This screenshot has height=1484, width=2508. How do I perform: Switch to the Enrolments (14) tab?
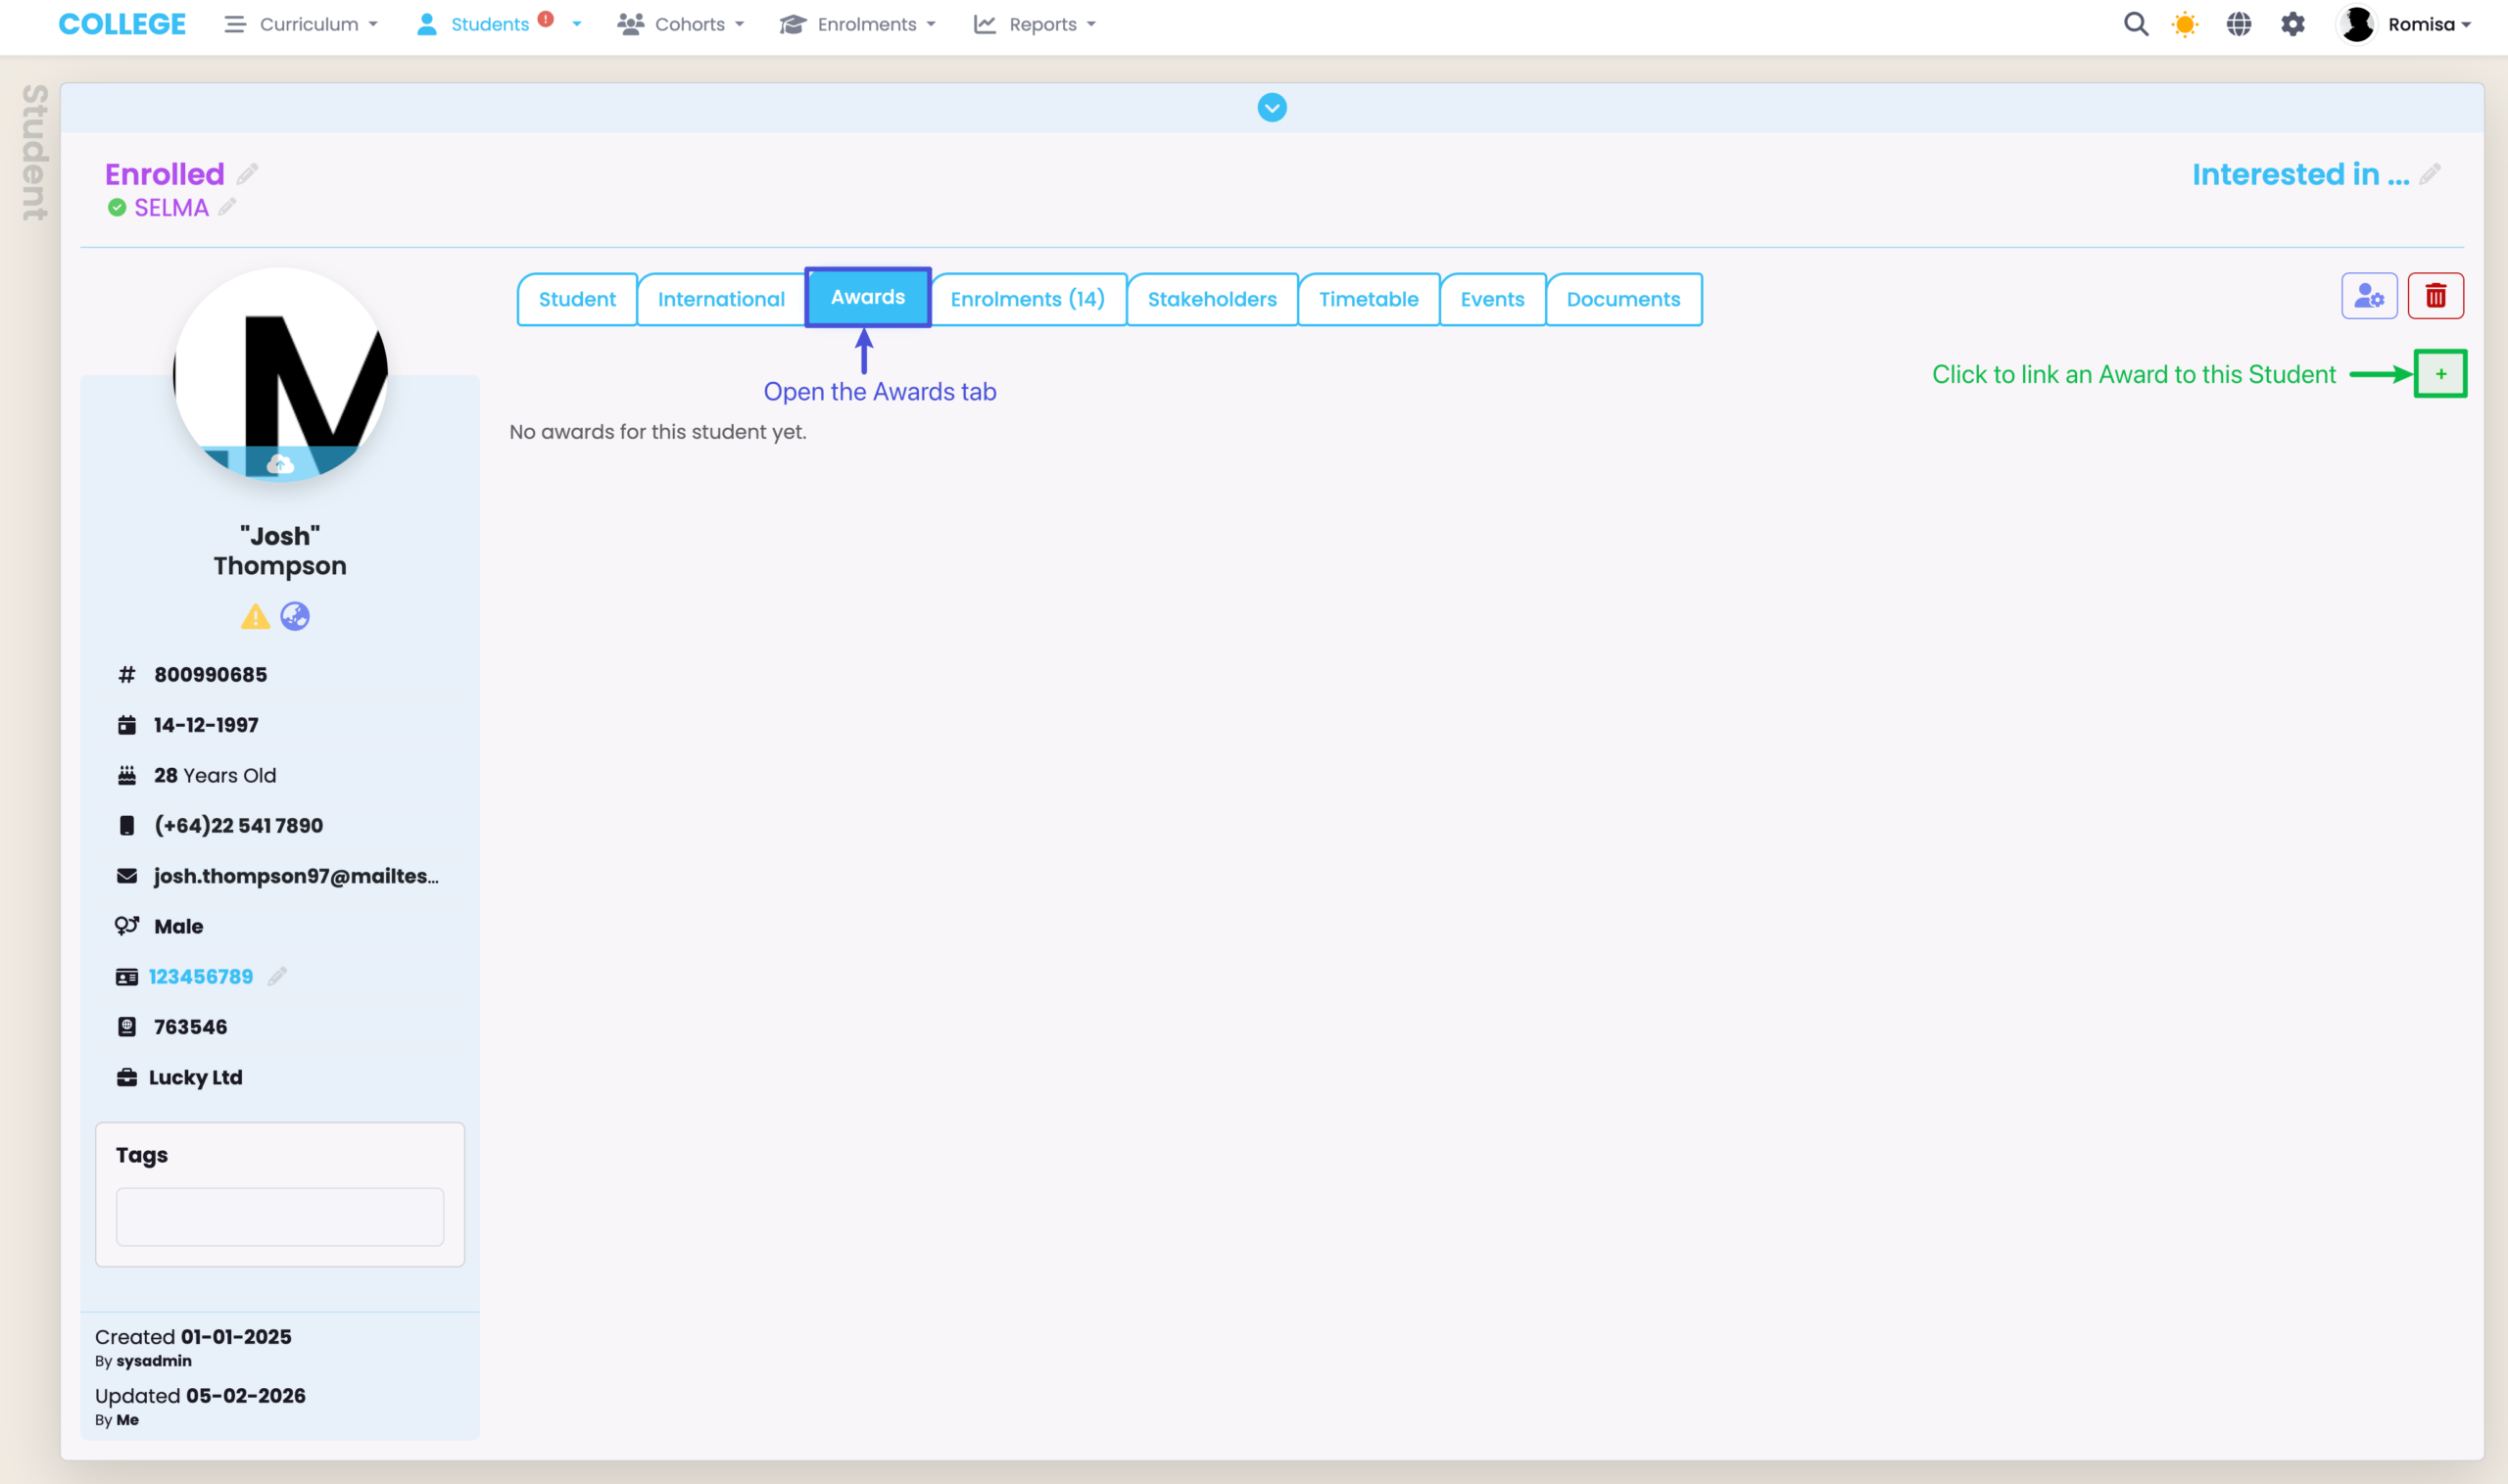pos(1027,299)
